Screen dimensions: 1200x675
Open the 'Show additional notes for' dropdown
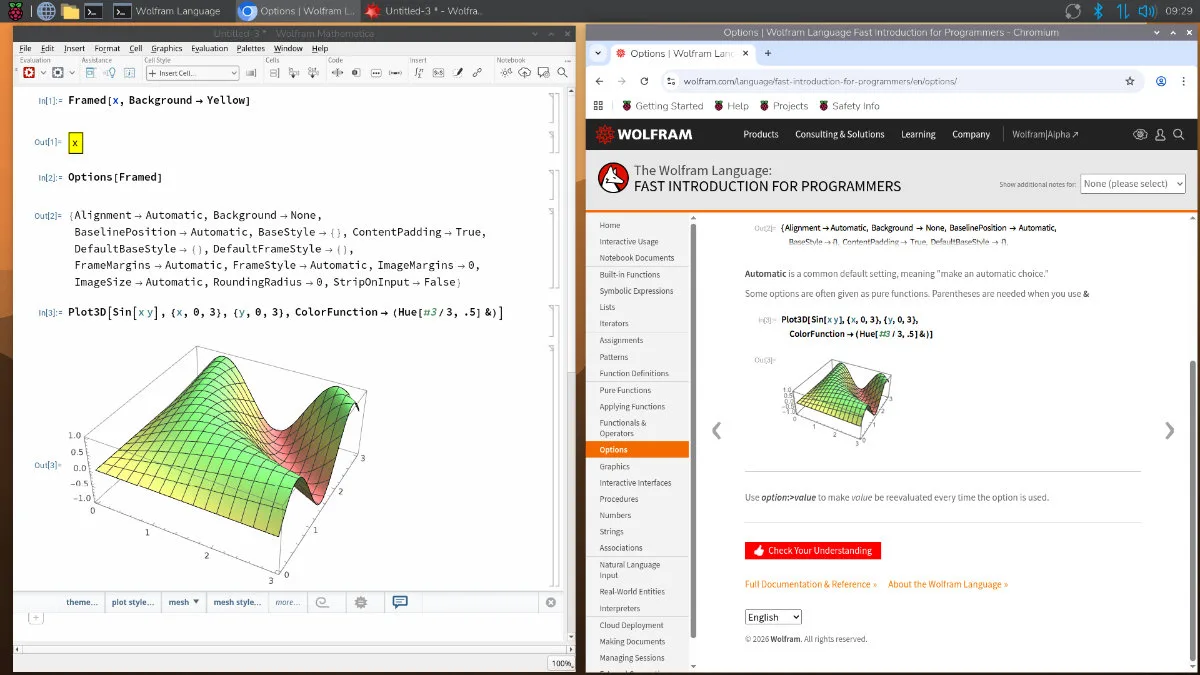tap(1133, 184)
